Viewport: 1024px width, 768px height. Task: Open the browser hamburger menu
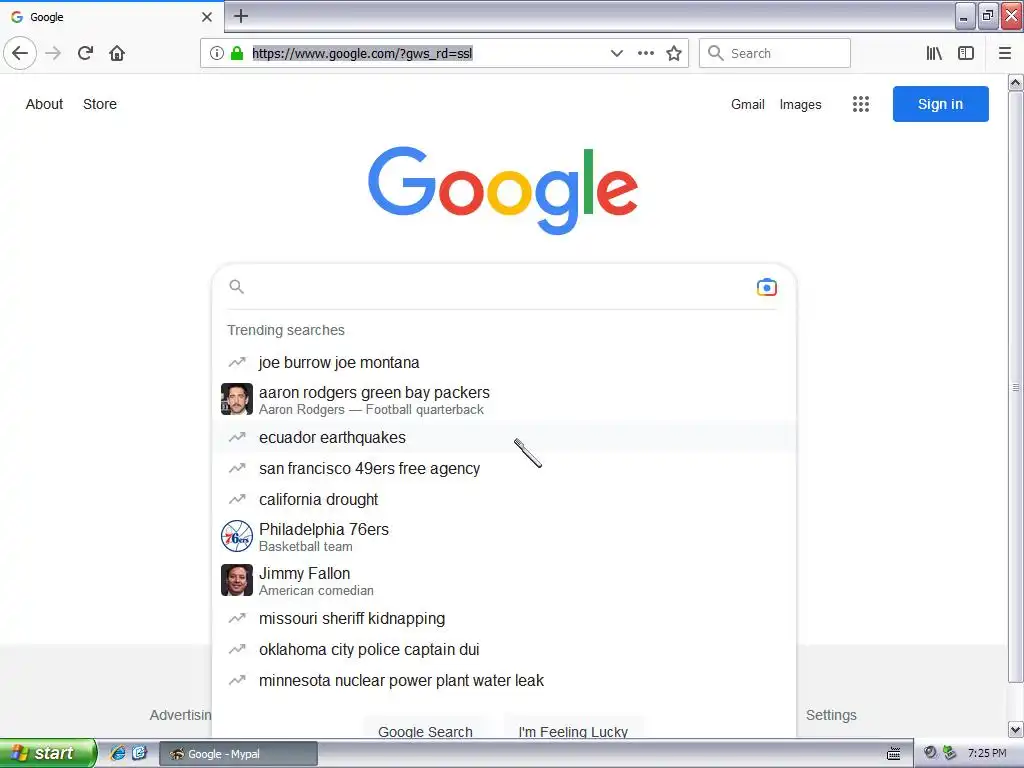1005,53
